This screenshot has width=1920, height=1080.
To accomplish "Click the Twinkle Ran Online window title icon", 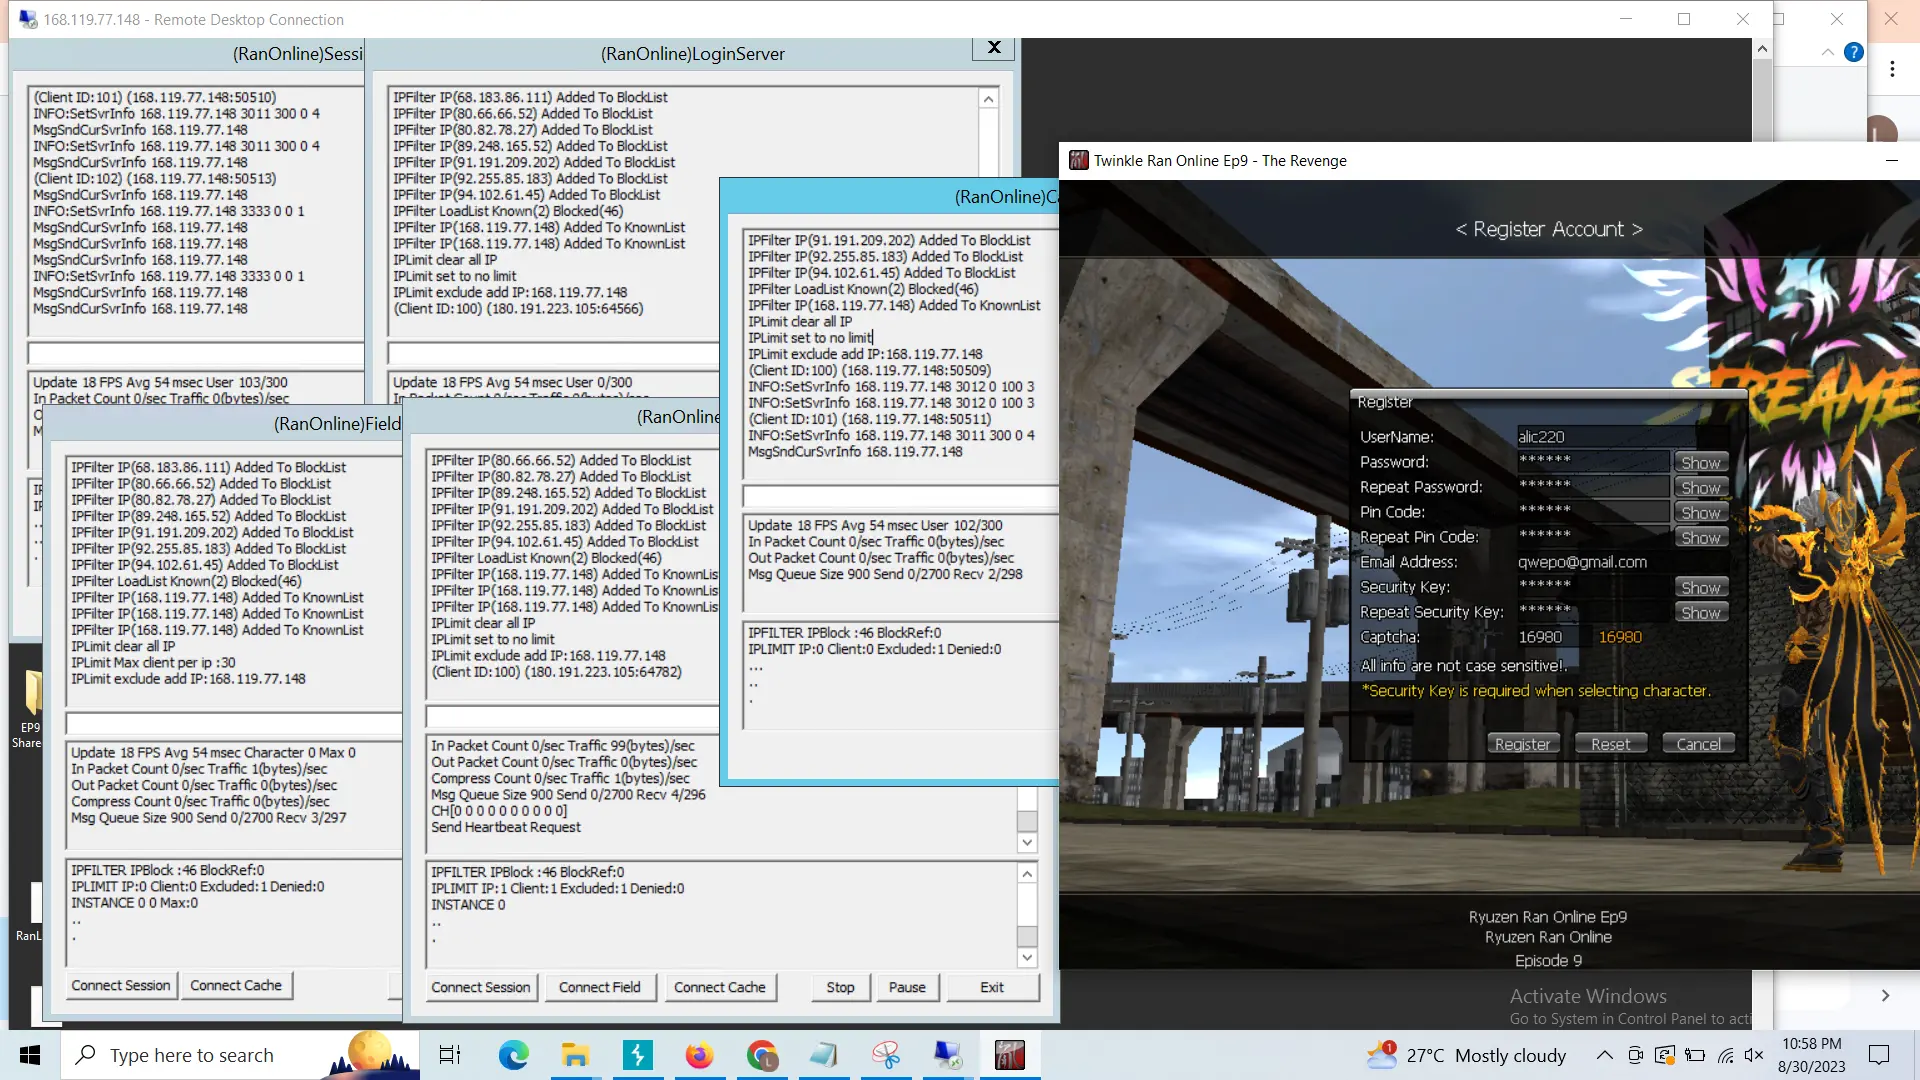I will tap(1078, 160).
